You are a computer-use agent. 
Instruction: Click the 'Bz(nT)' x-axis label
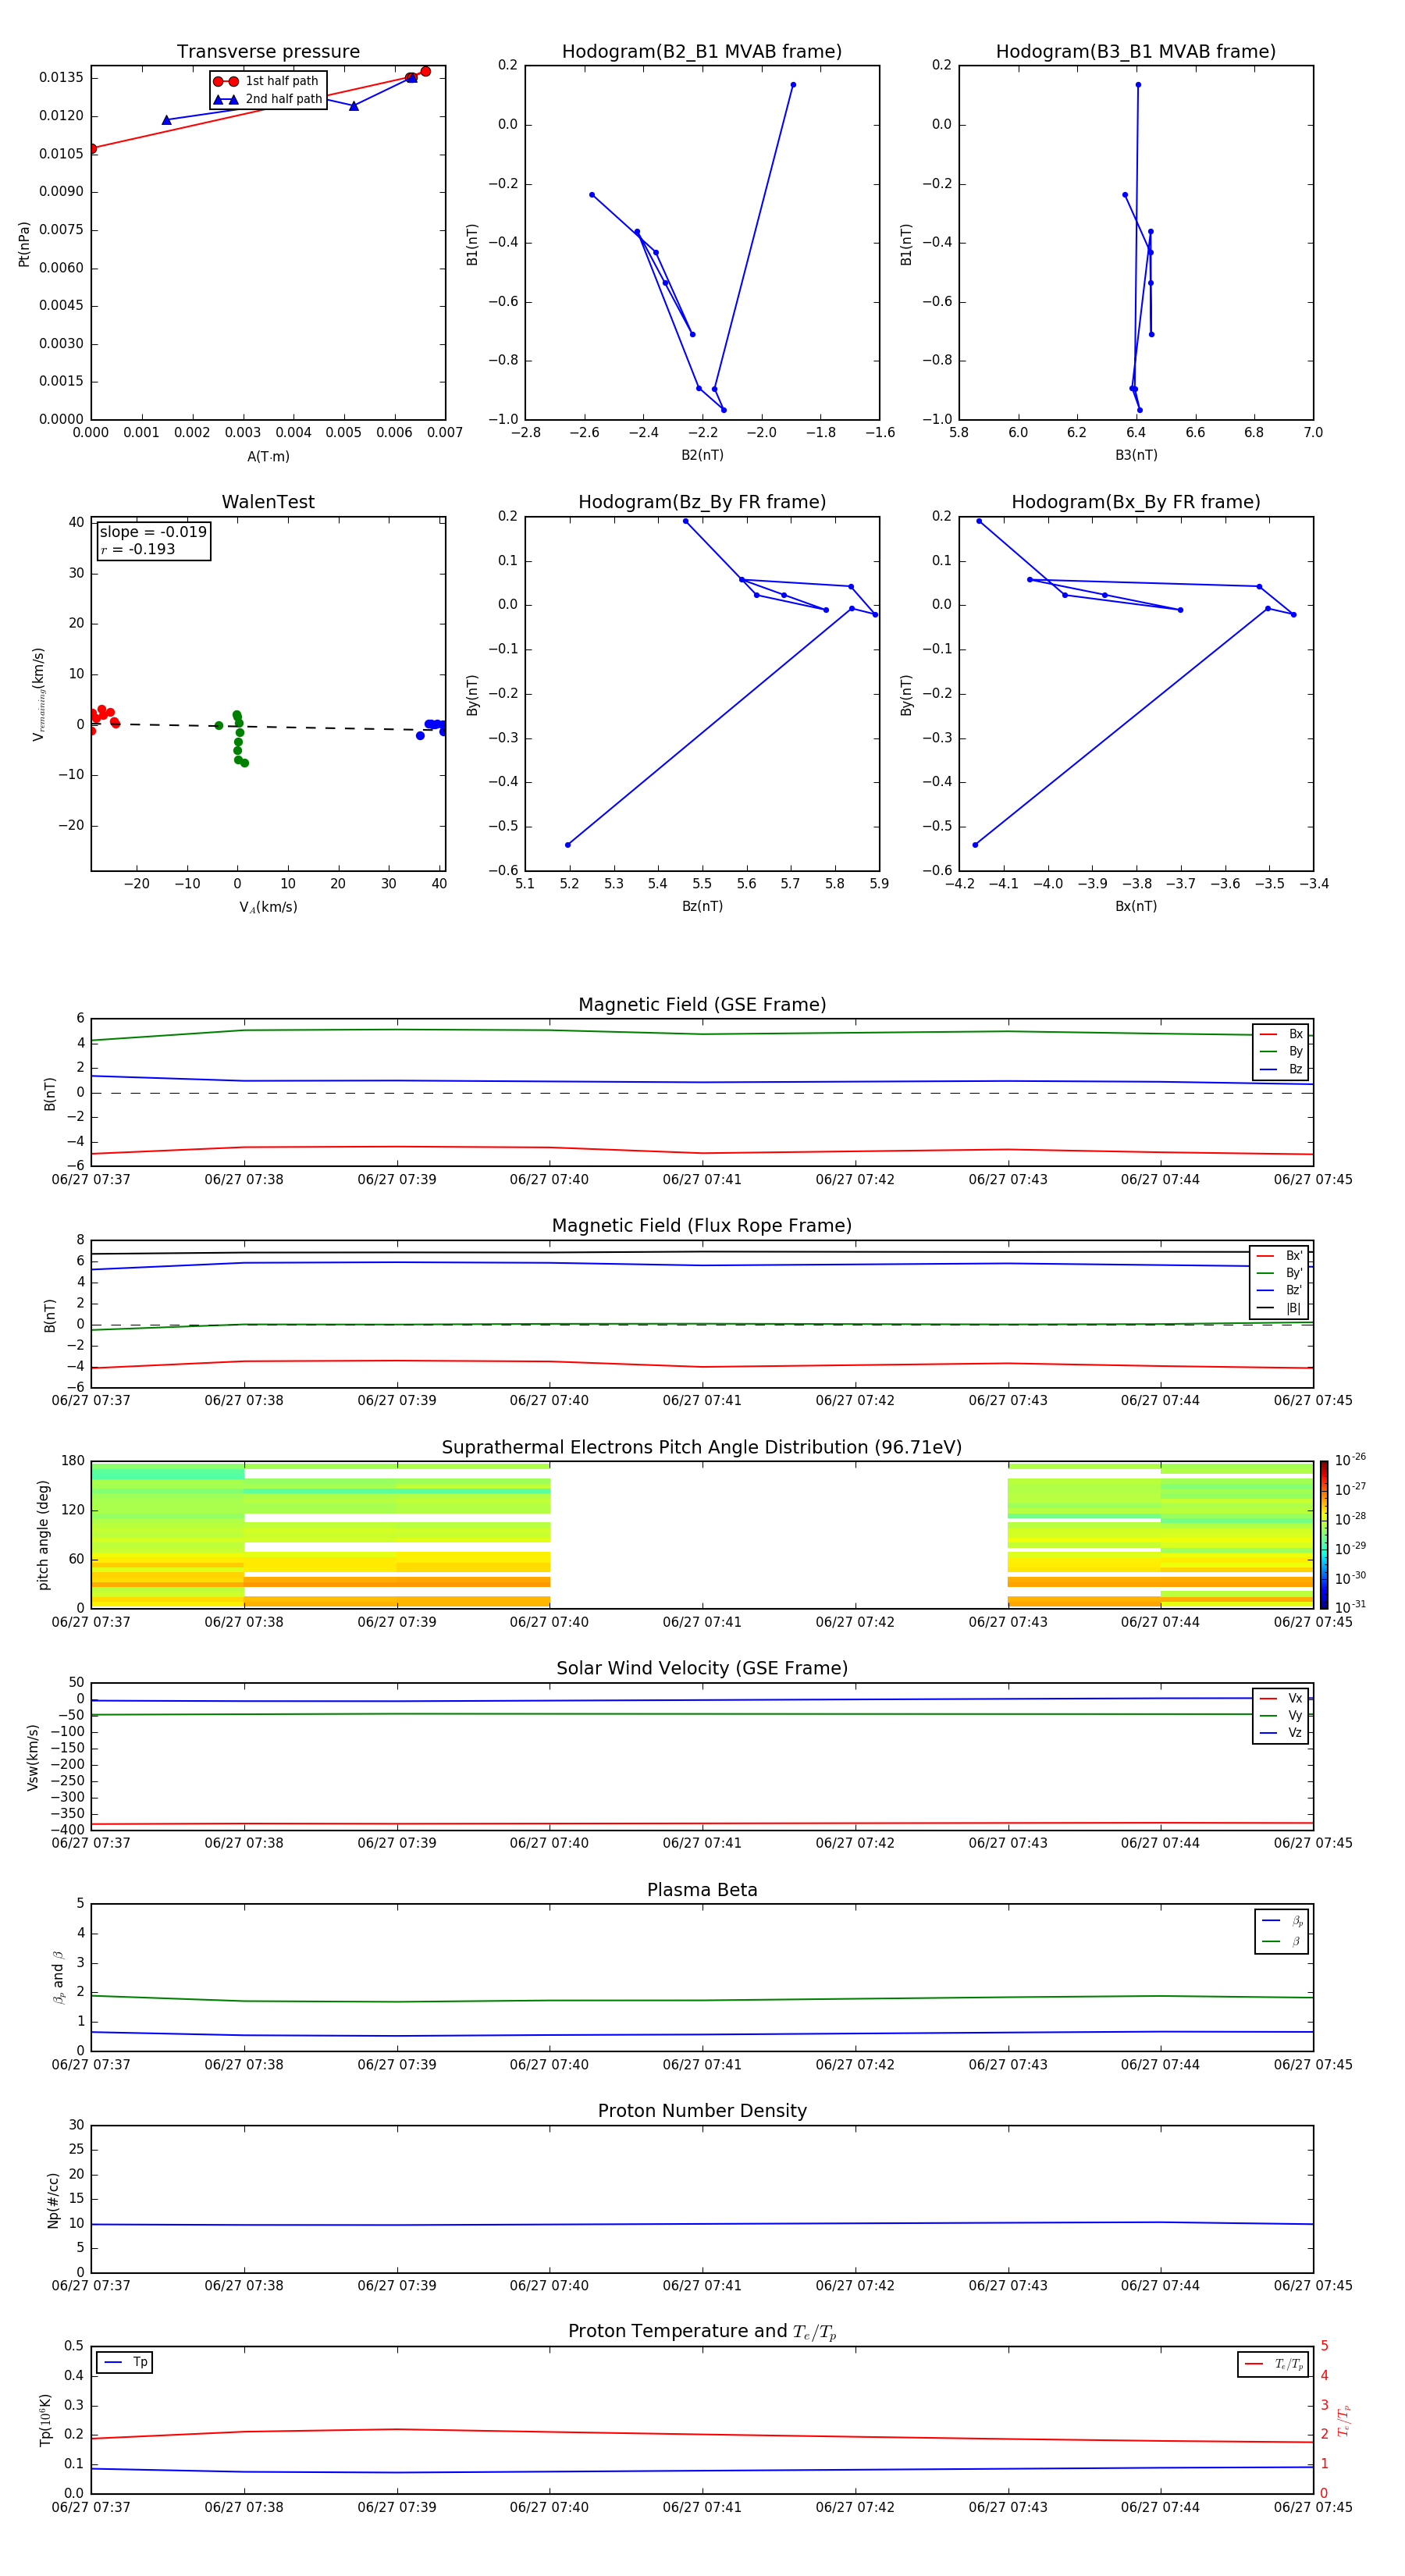702,906
